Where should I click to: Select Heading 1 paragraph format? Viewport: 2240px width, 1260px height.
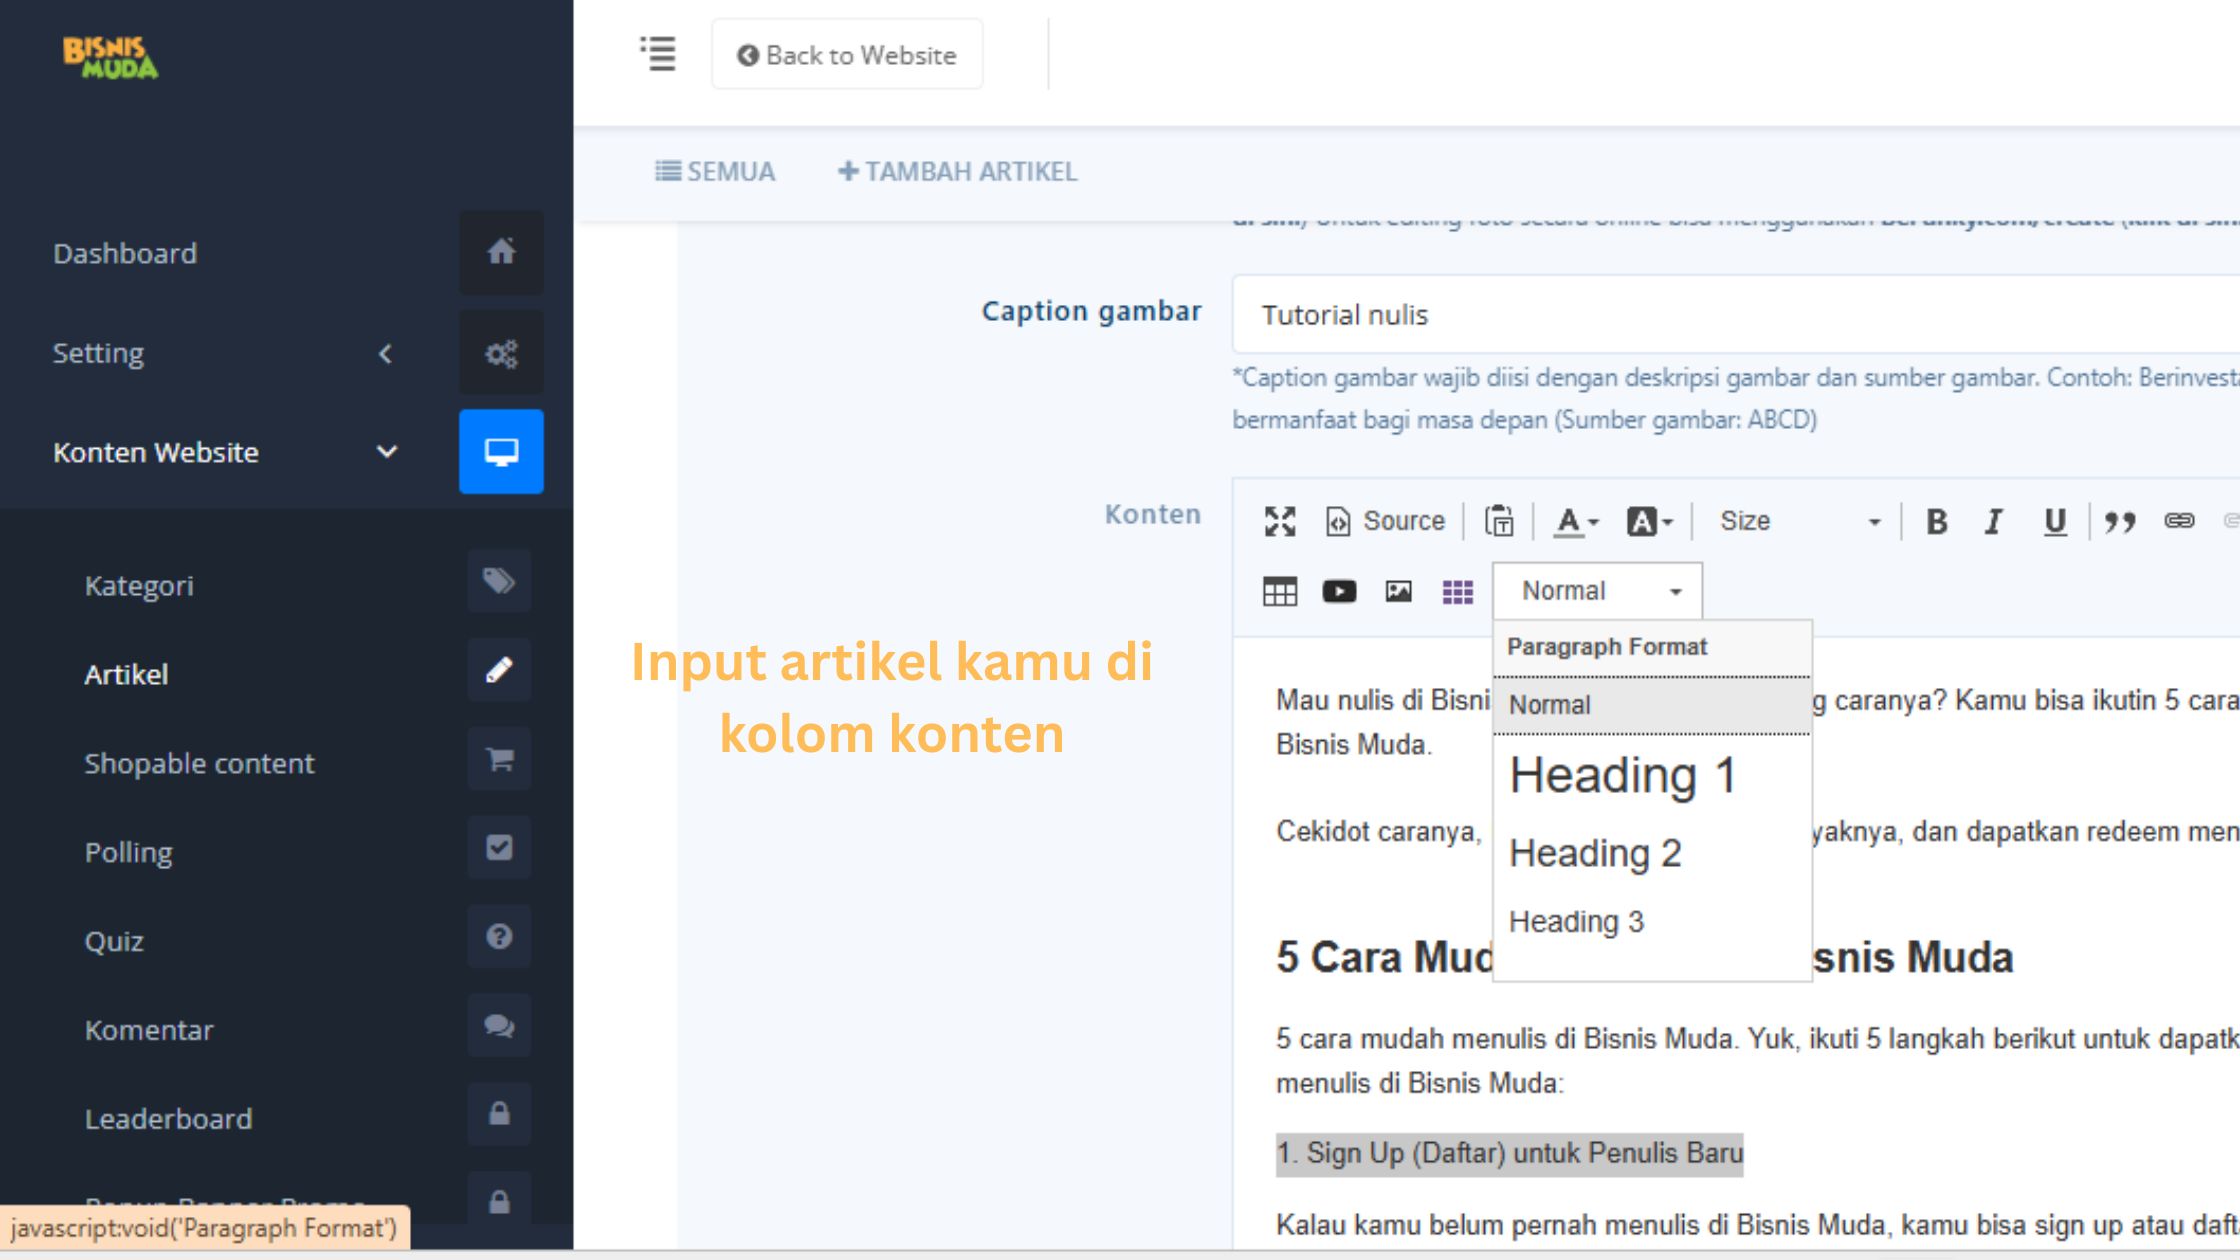point(1652,776)
